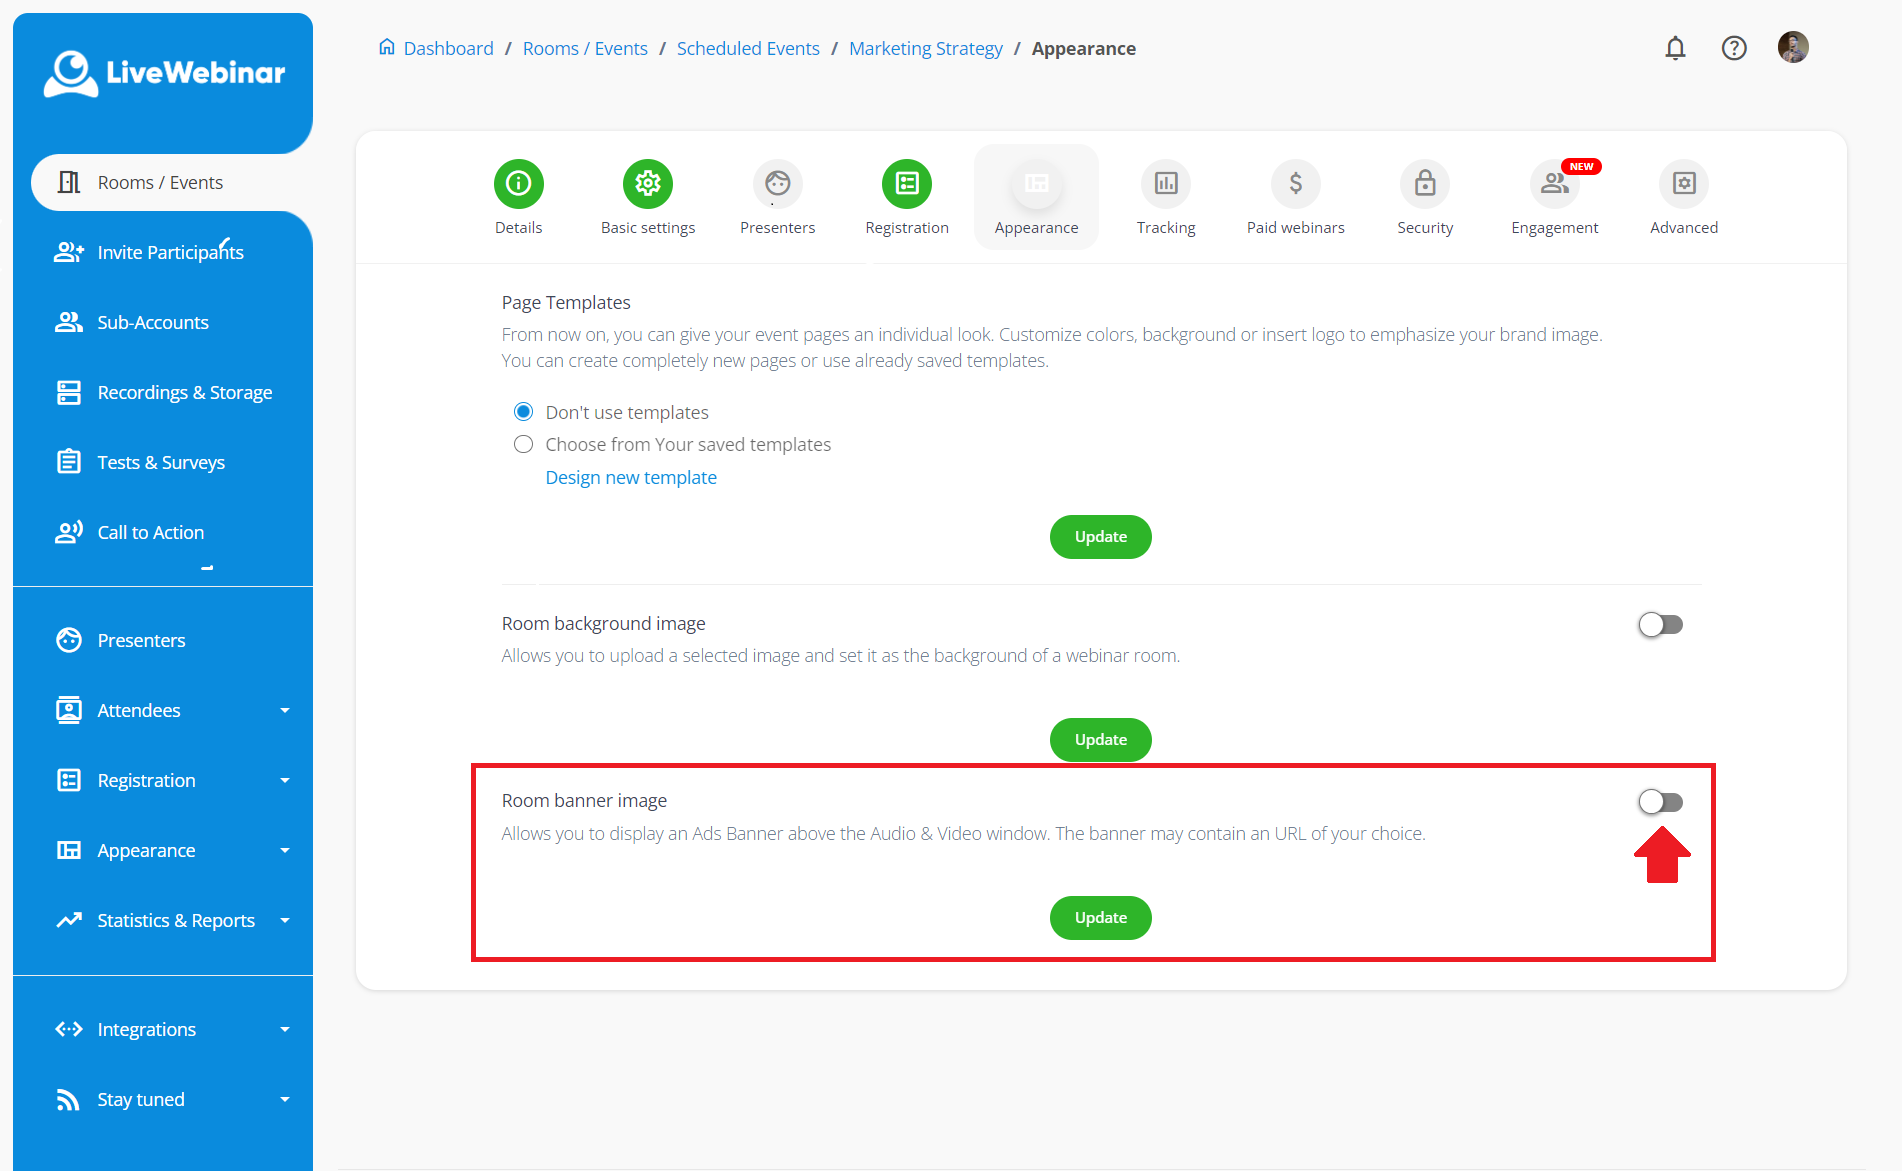Click the help question mark icon

pyautogui.click(x=1734, y=48)
